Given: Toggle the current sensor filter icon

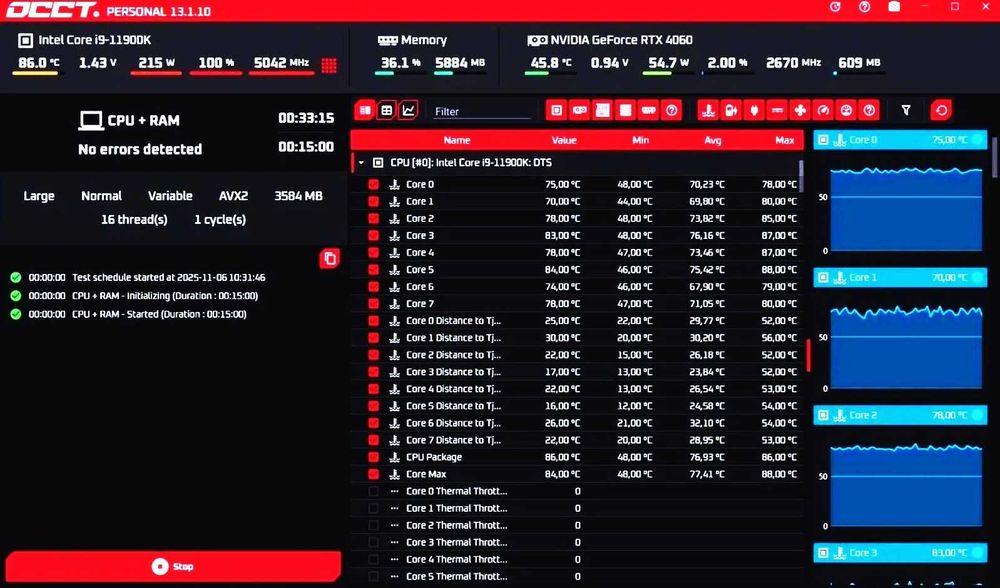Looking at the screenshot, I should (x=777, y=110).
